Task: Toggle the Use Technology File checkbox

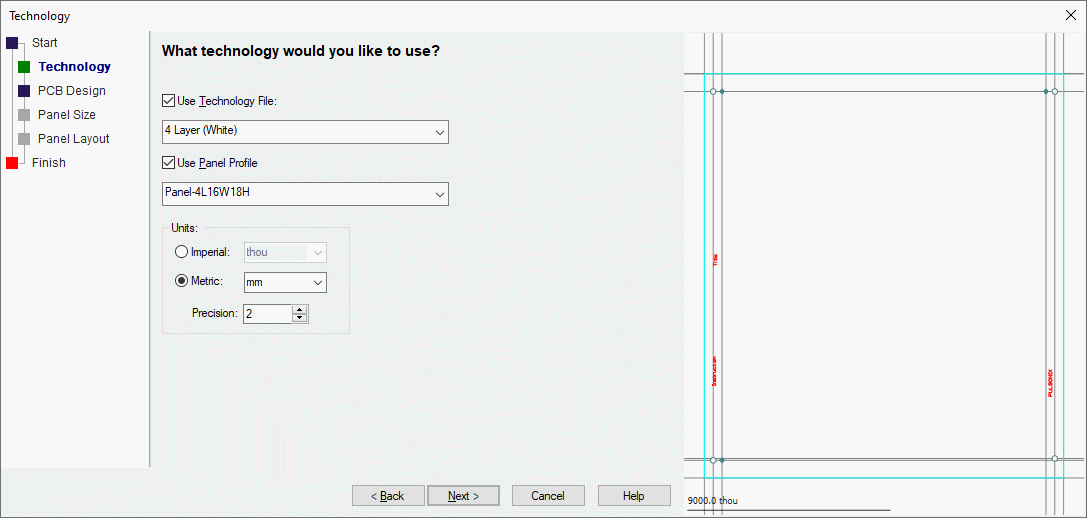Action: click(x=168, y=101)
